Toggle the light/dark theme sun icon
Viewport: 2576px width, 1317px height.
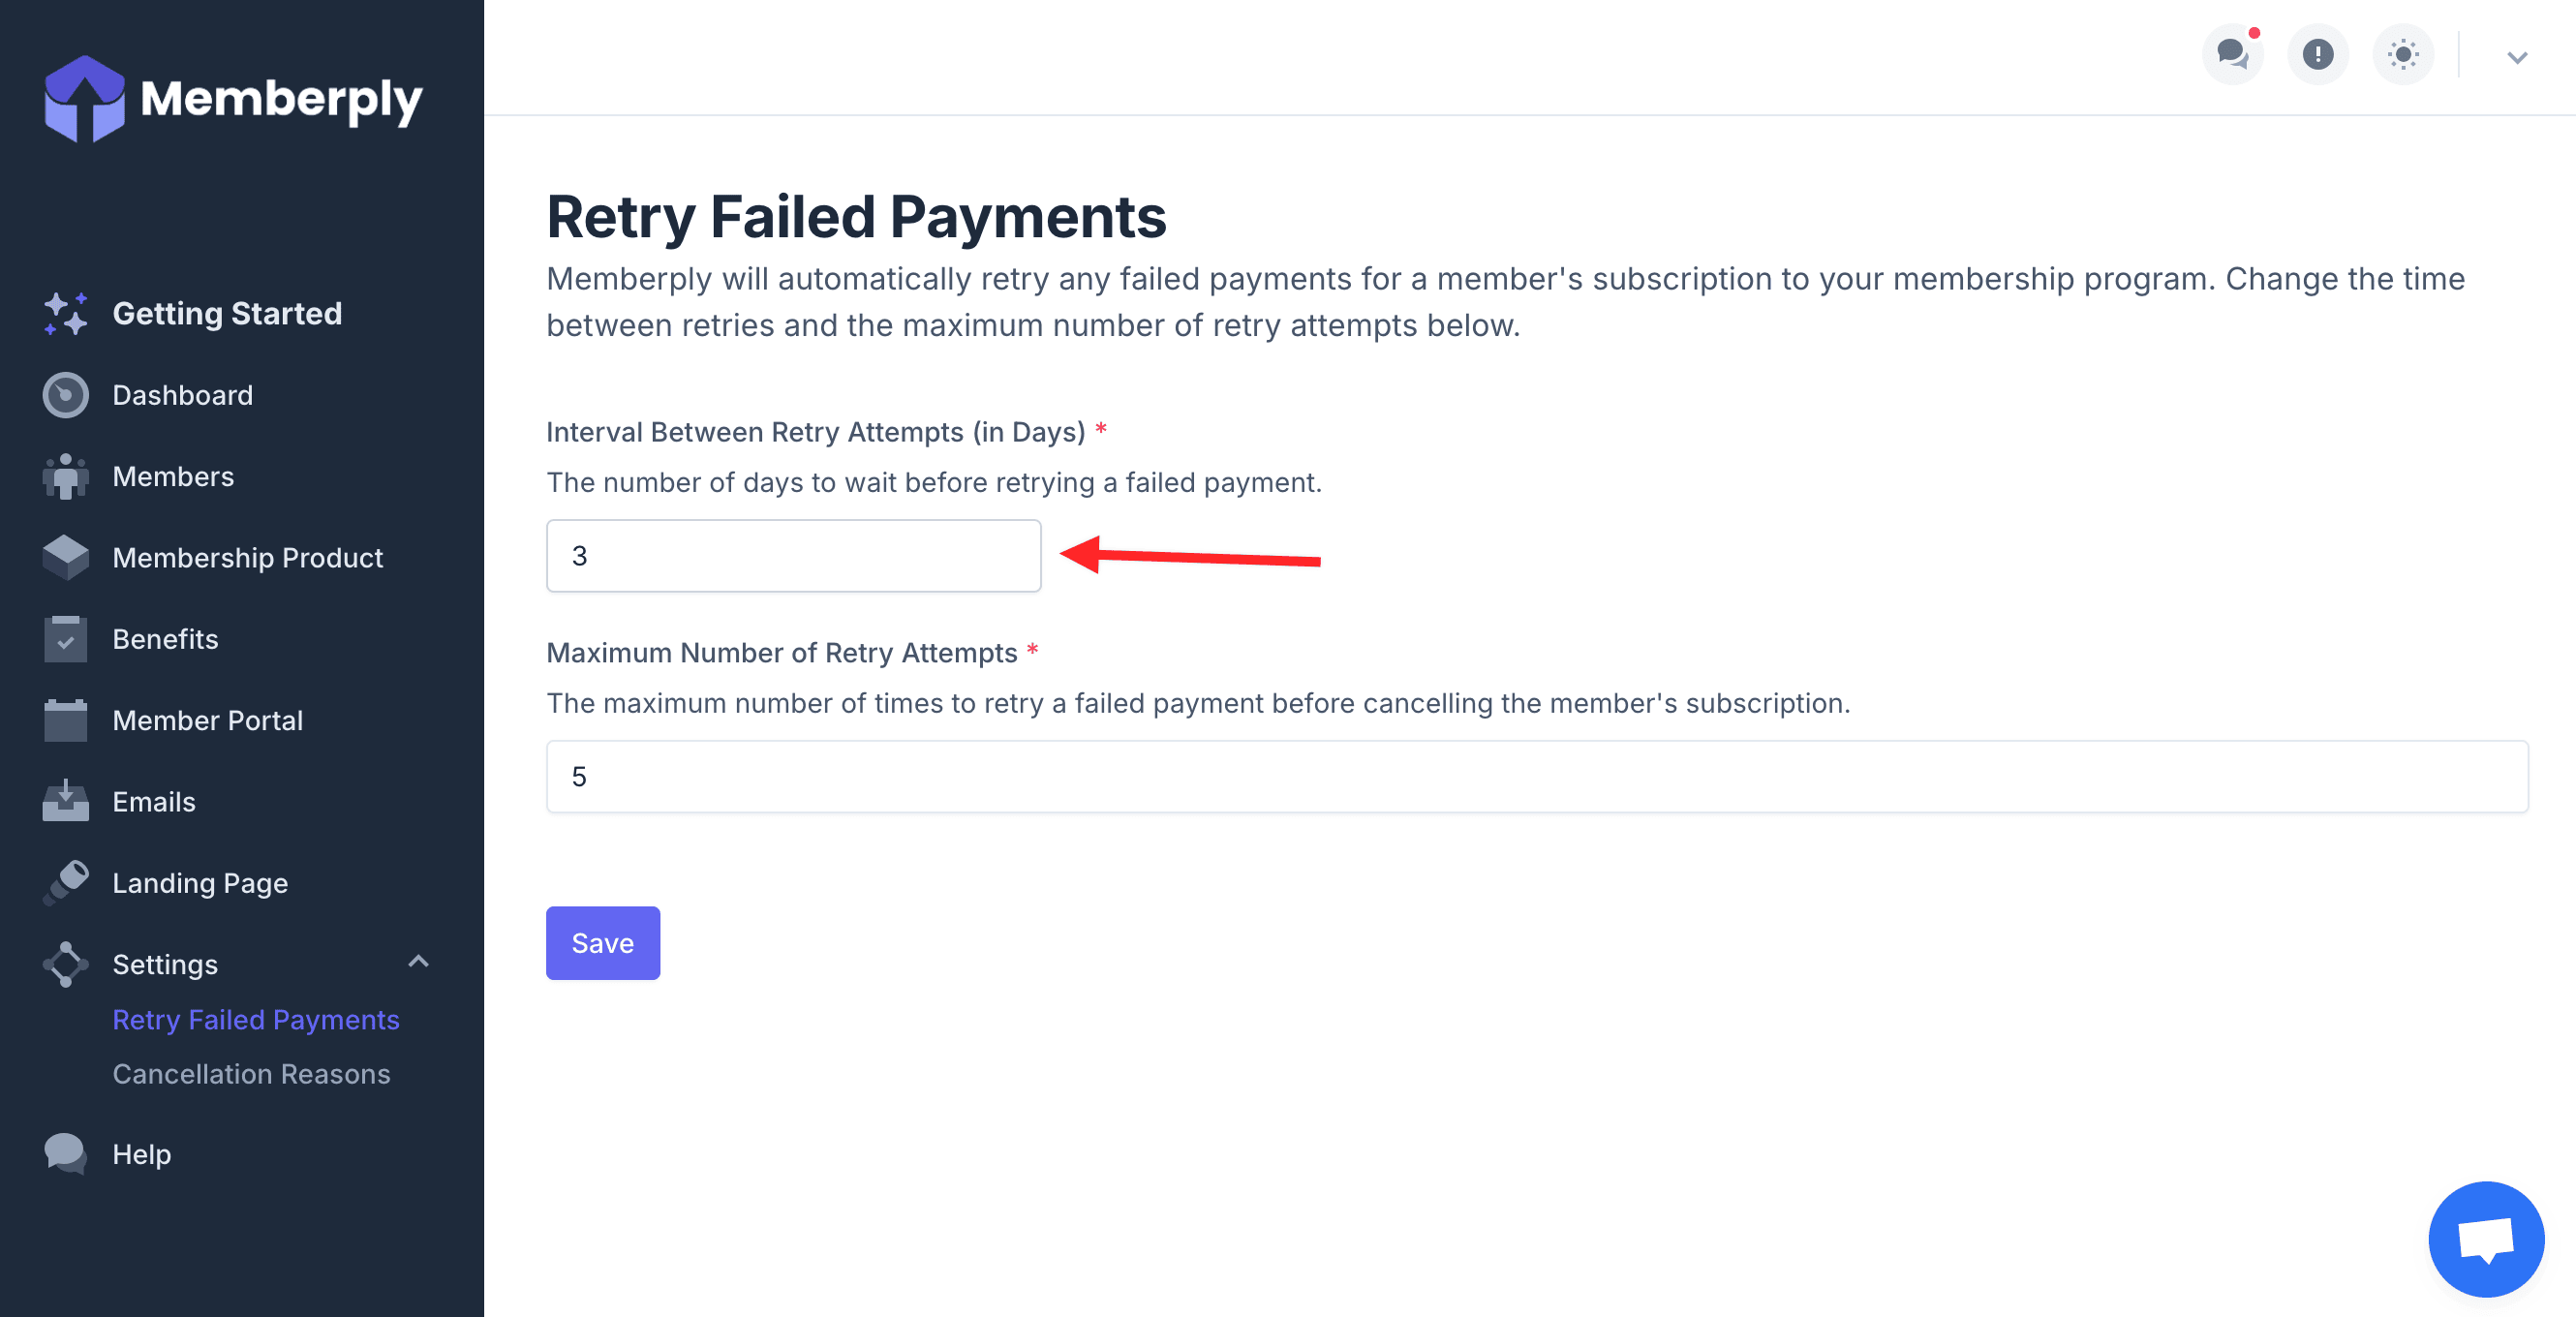2402,54
